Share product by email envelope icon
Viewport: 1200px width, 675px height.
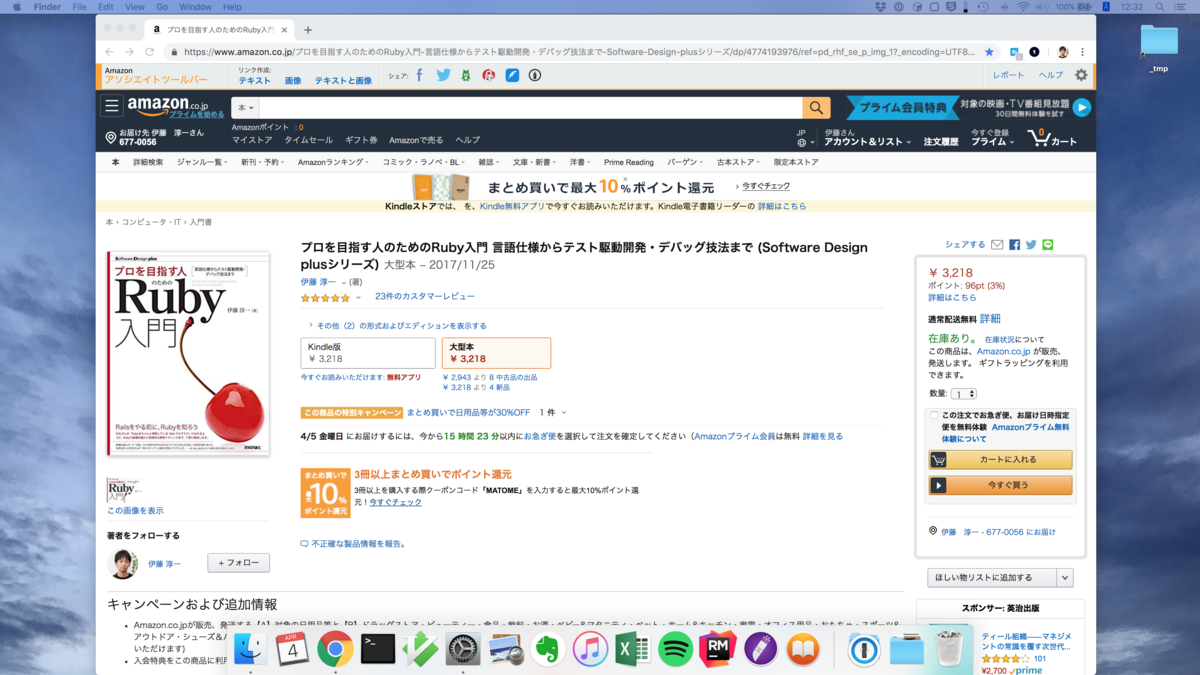tap(997, 245)
